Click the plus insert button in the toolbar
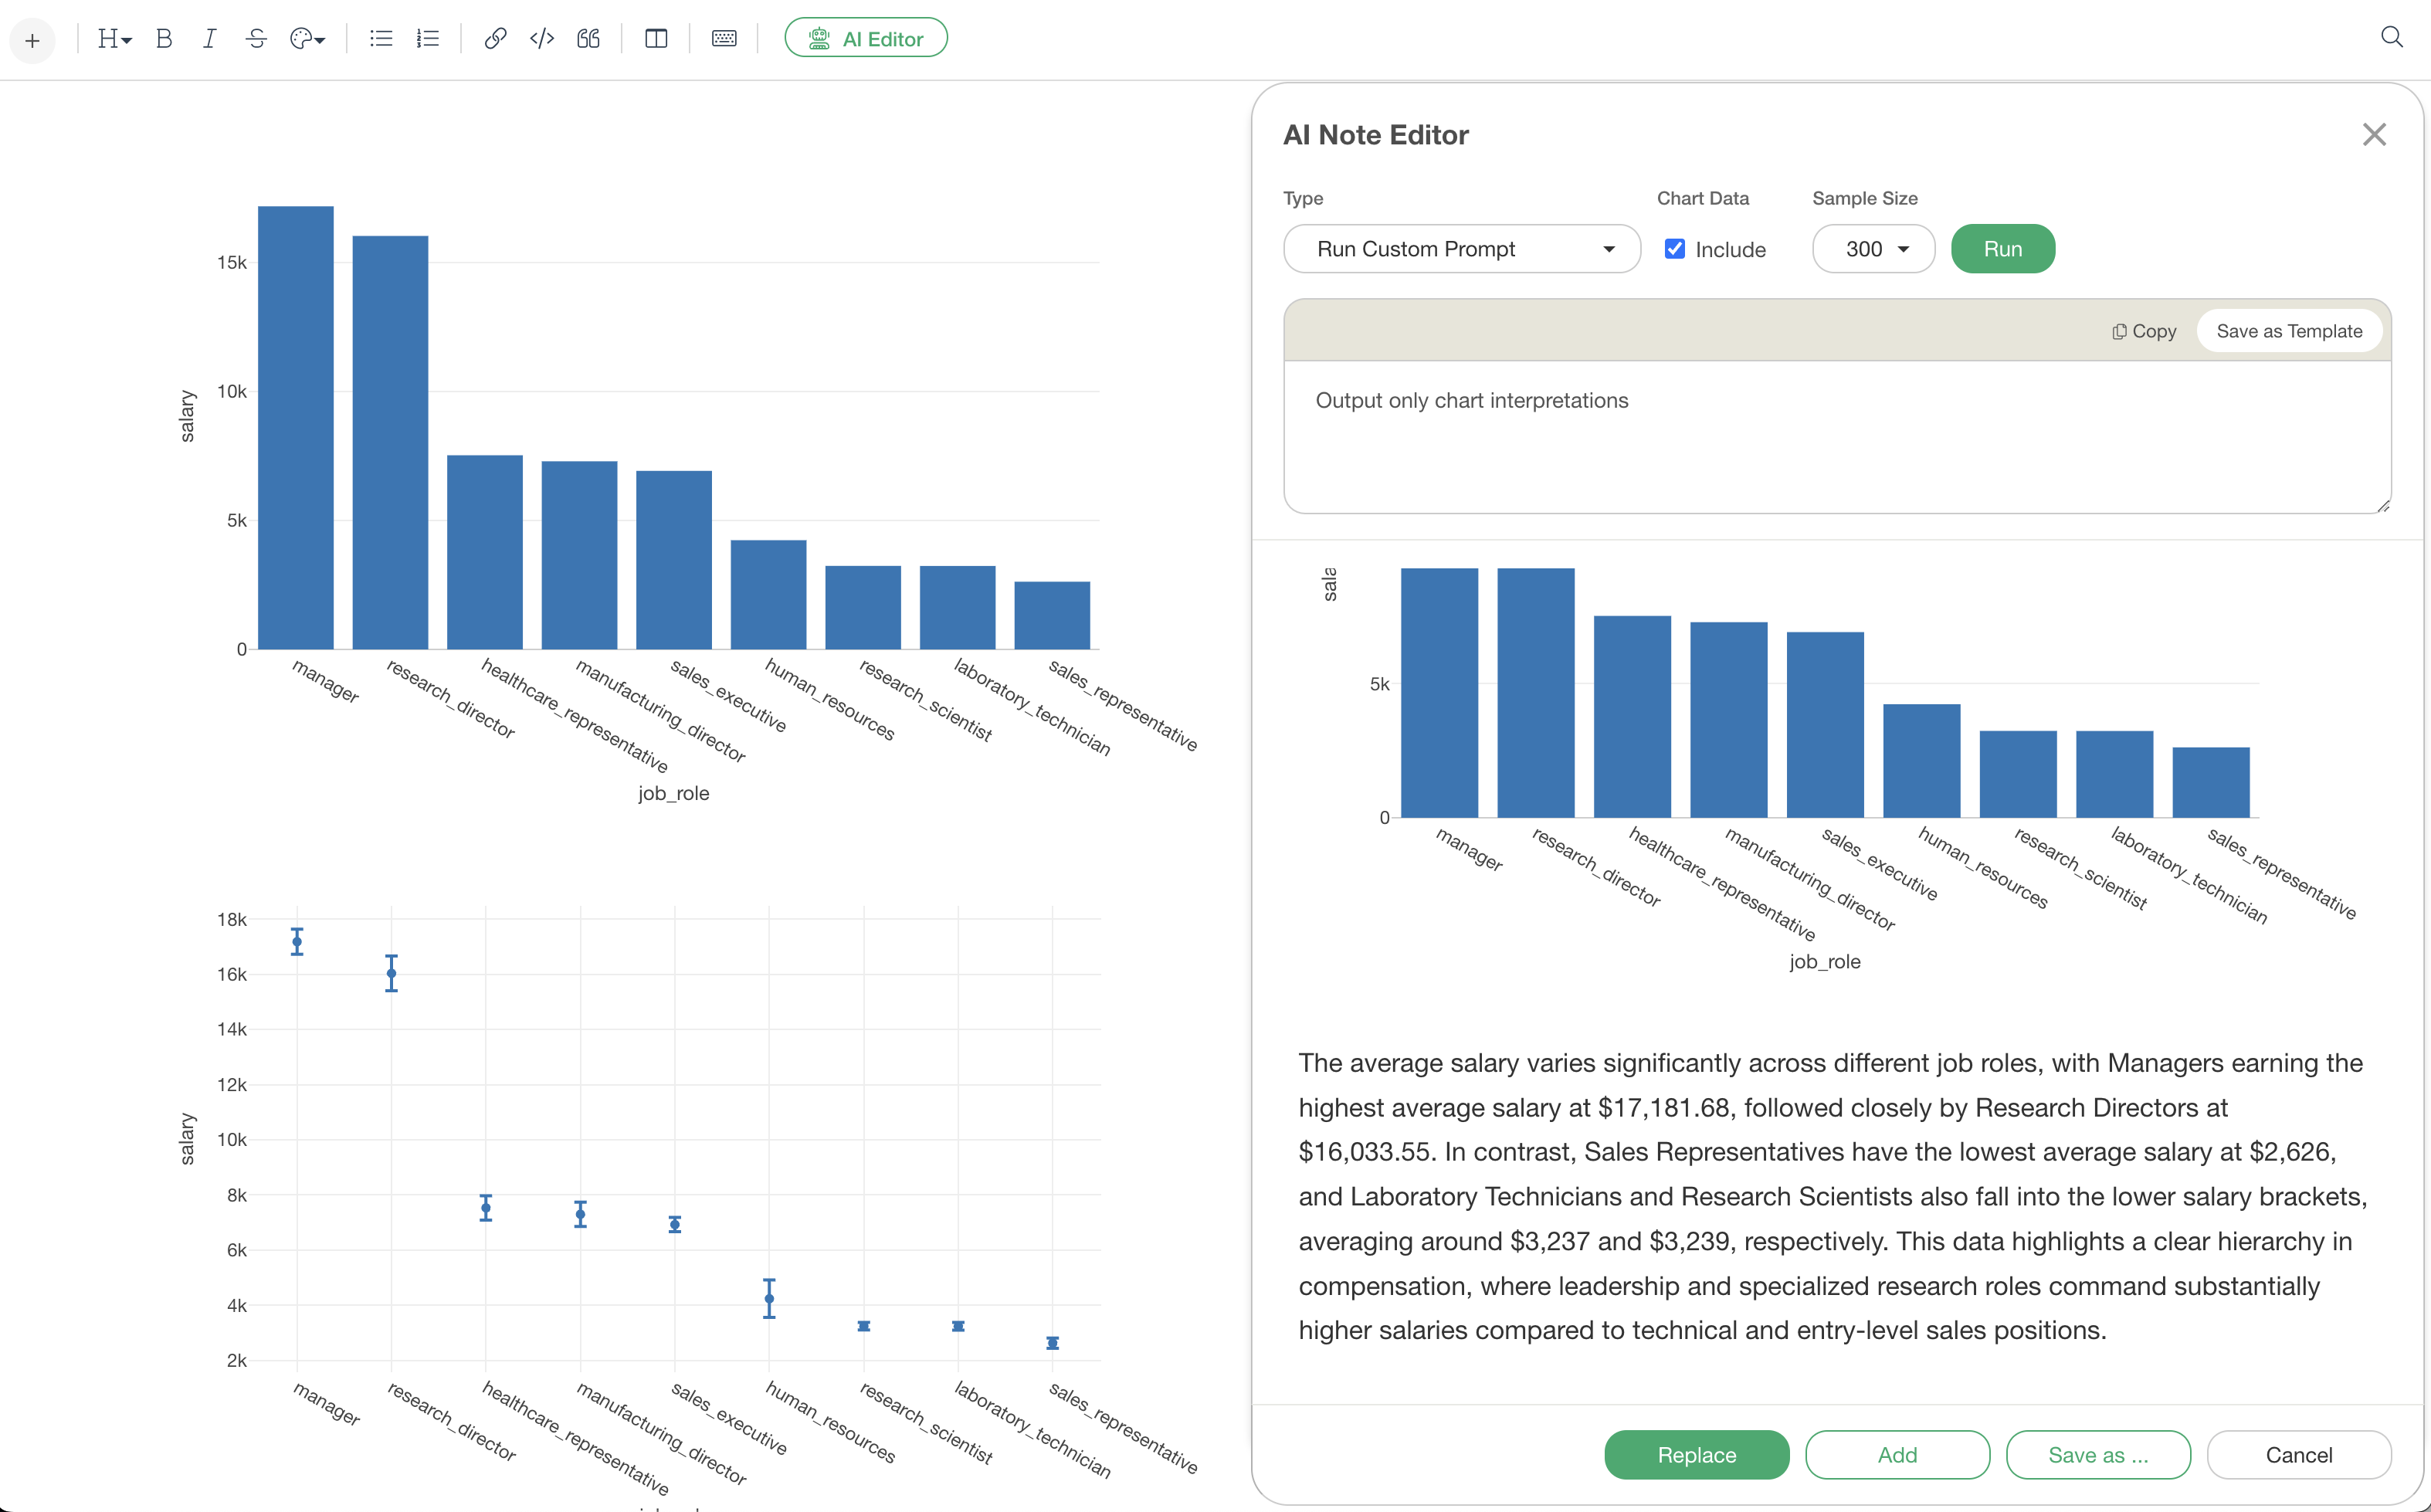The width and height of the screenshot is (2431, 1512). [x=33, y=40]
